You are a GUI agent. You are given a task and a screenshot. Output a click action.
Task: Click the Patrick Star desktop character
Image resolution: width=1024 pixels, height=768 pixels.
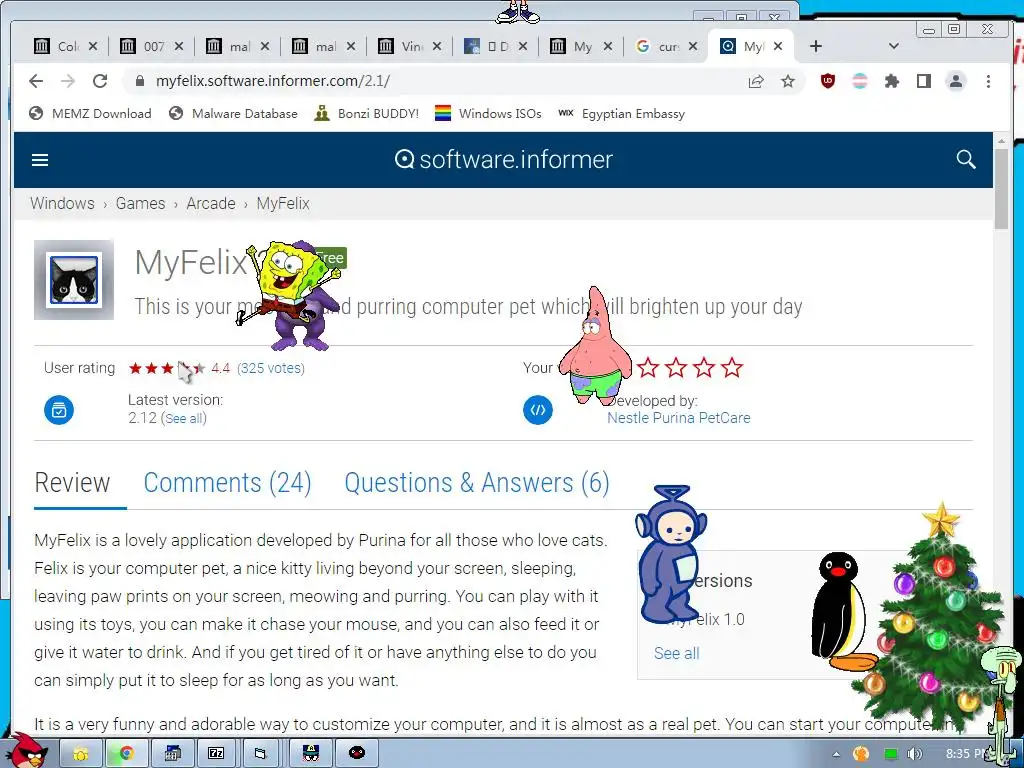pos(596,345)
